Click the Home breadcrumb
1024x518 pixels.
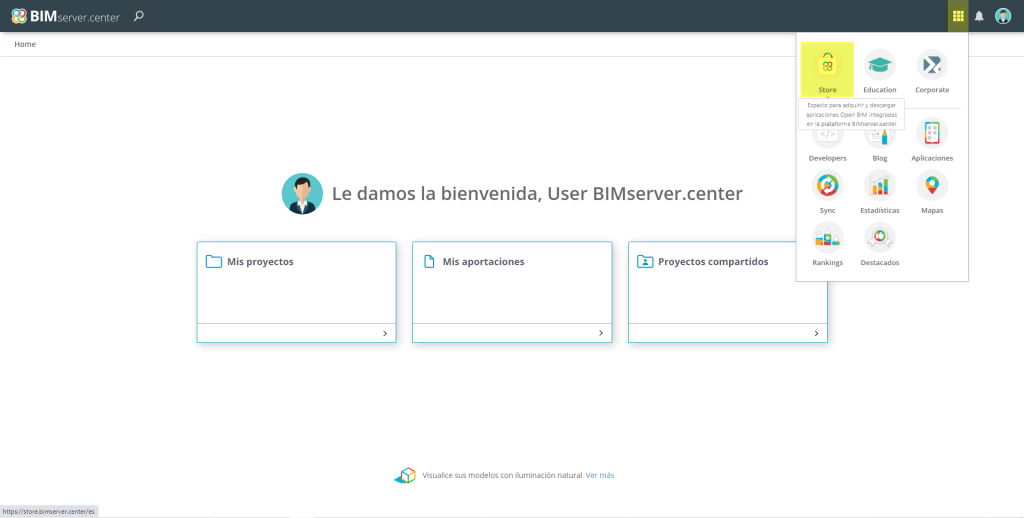tap(25, 44)
